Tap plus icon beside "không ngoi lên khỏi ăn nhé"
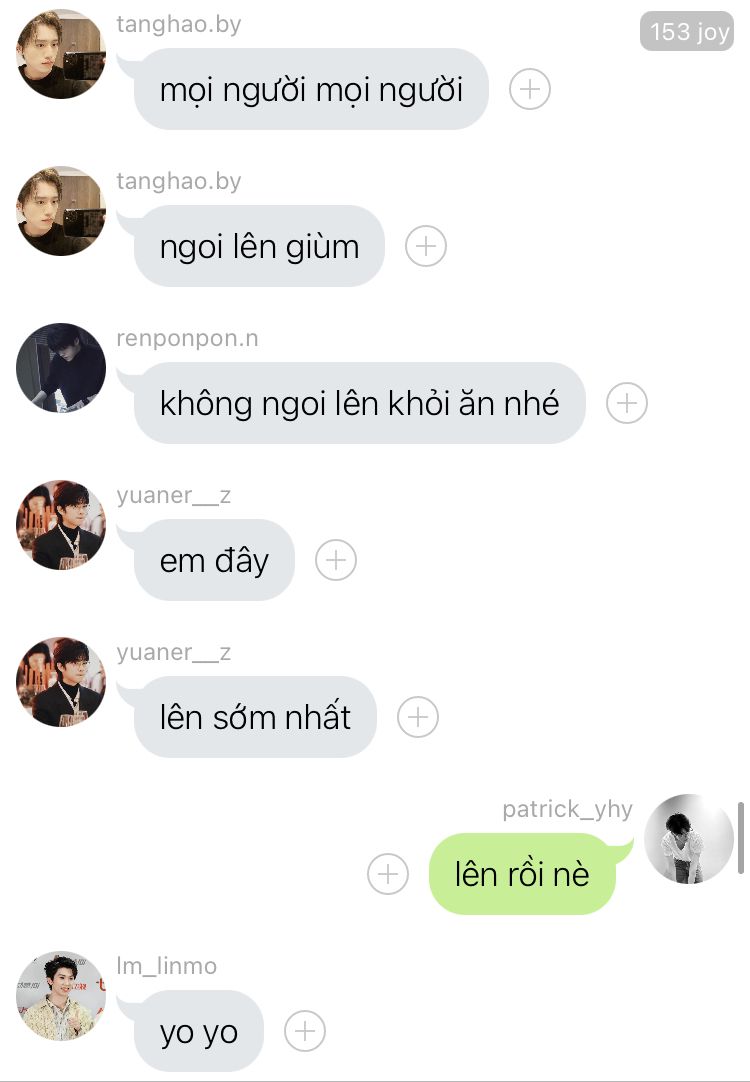Screen dimensions: 750x1082 point(626,403)
